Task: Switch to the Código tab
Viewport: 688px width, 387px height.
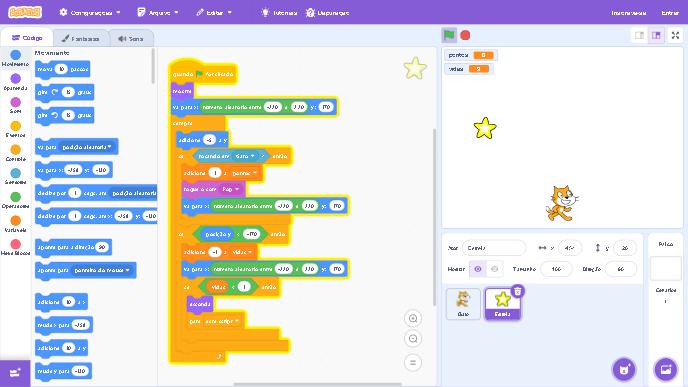Action: [27, 38]
